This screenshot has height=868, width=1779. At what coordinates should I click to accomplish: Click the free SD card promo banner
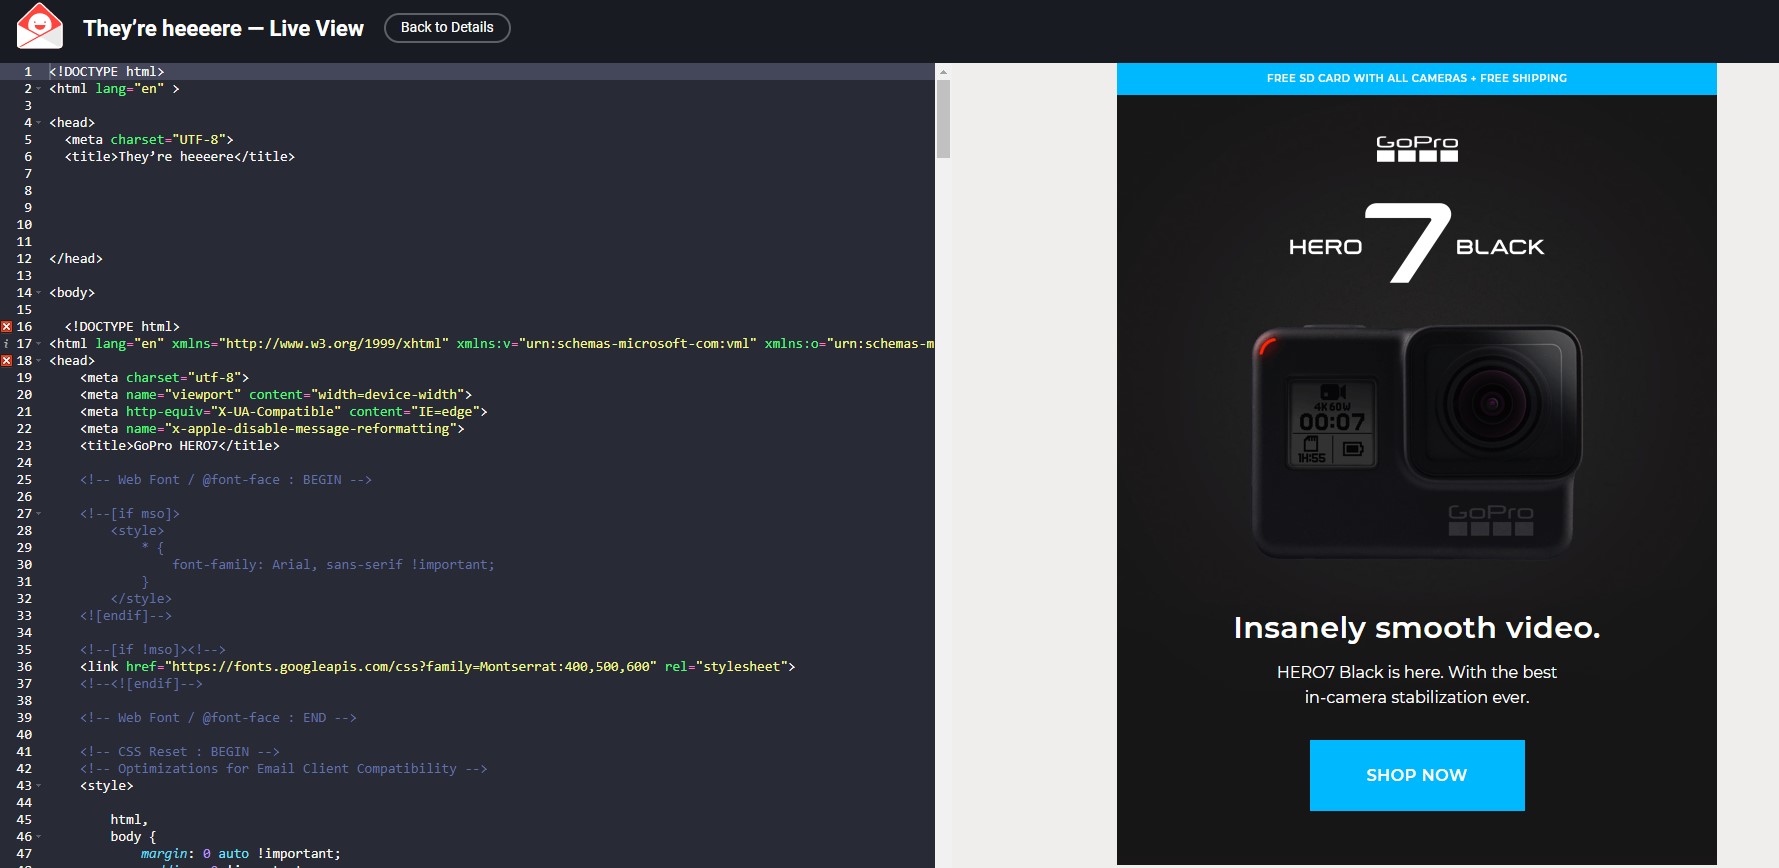click(x=1417, y=78)
